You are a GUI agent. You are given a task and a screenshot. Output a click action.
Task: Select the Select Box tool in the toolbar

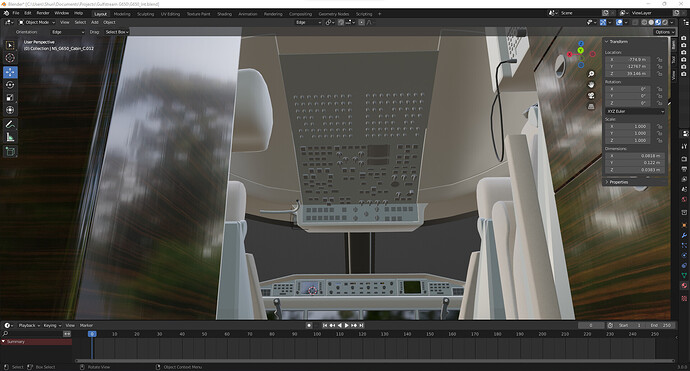[10, 45]
